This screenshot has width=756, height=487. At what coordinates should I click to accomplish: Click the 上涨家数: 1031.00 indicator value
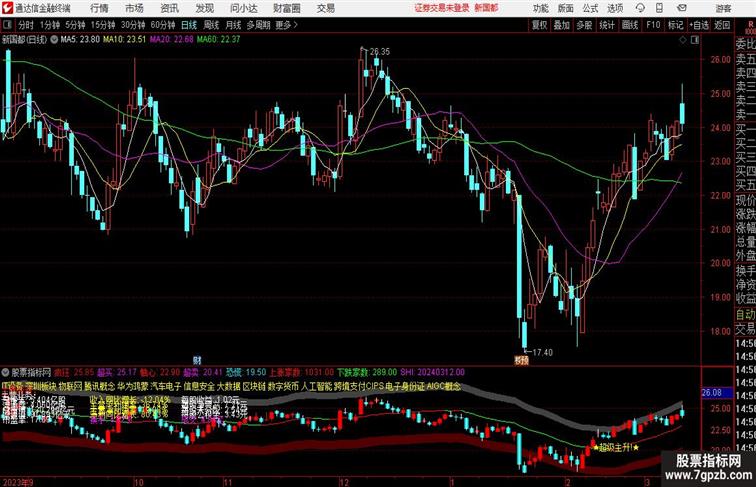[x=301, y=372]
